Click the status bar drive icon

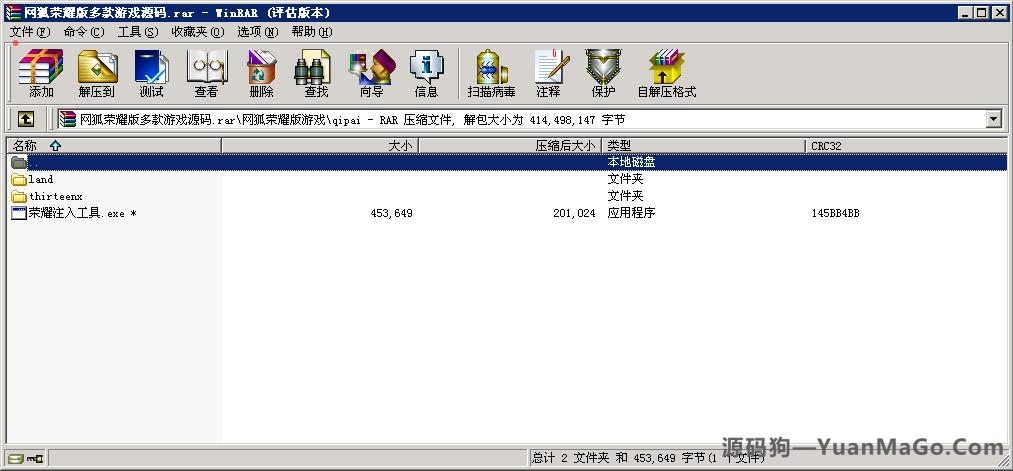[x=16, y=459]
